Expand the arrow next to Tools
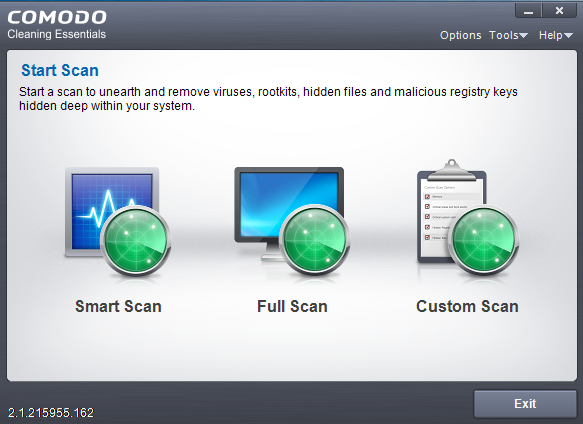 524,36
